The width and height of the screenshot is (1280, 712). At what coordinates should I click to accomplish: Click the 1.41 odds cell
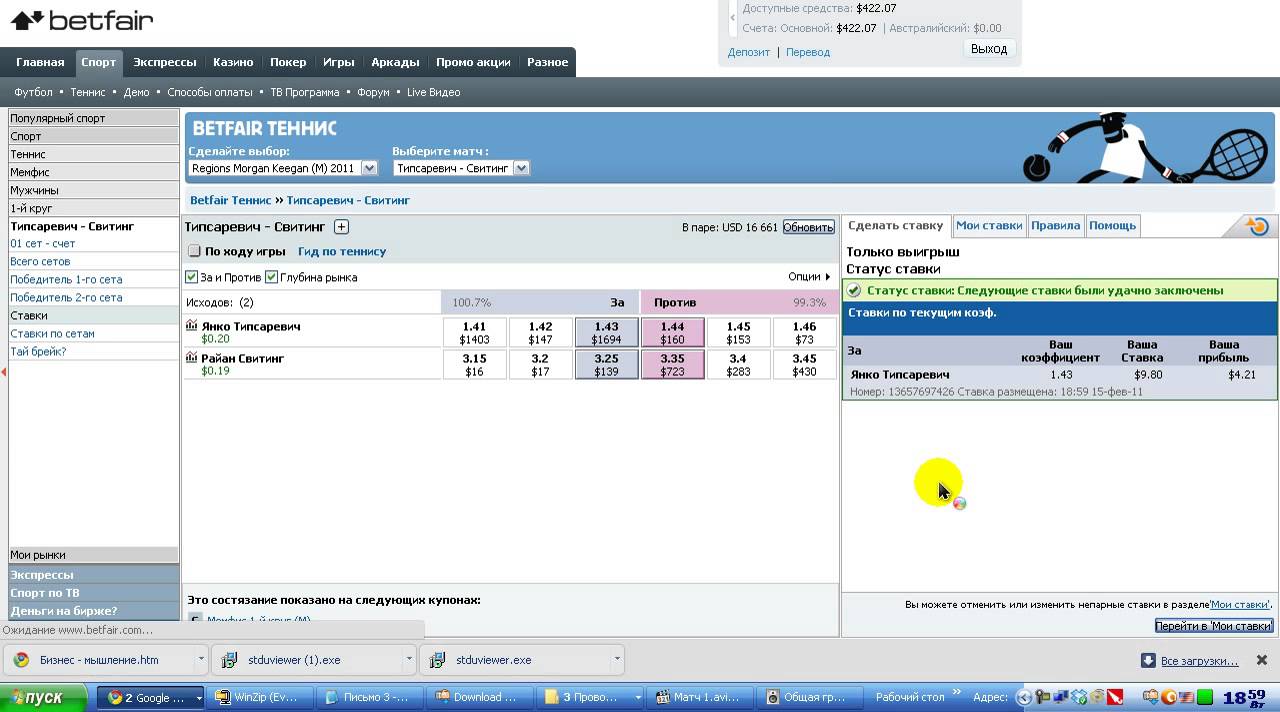click(x=474, y=333)
